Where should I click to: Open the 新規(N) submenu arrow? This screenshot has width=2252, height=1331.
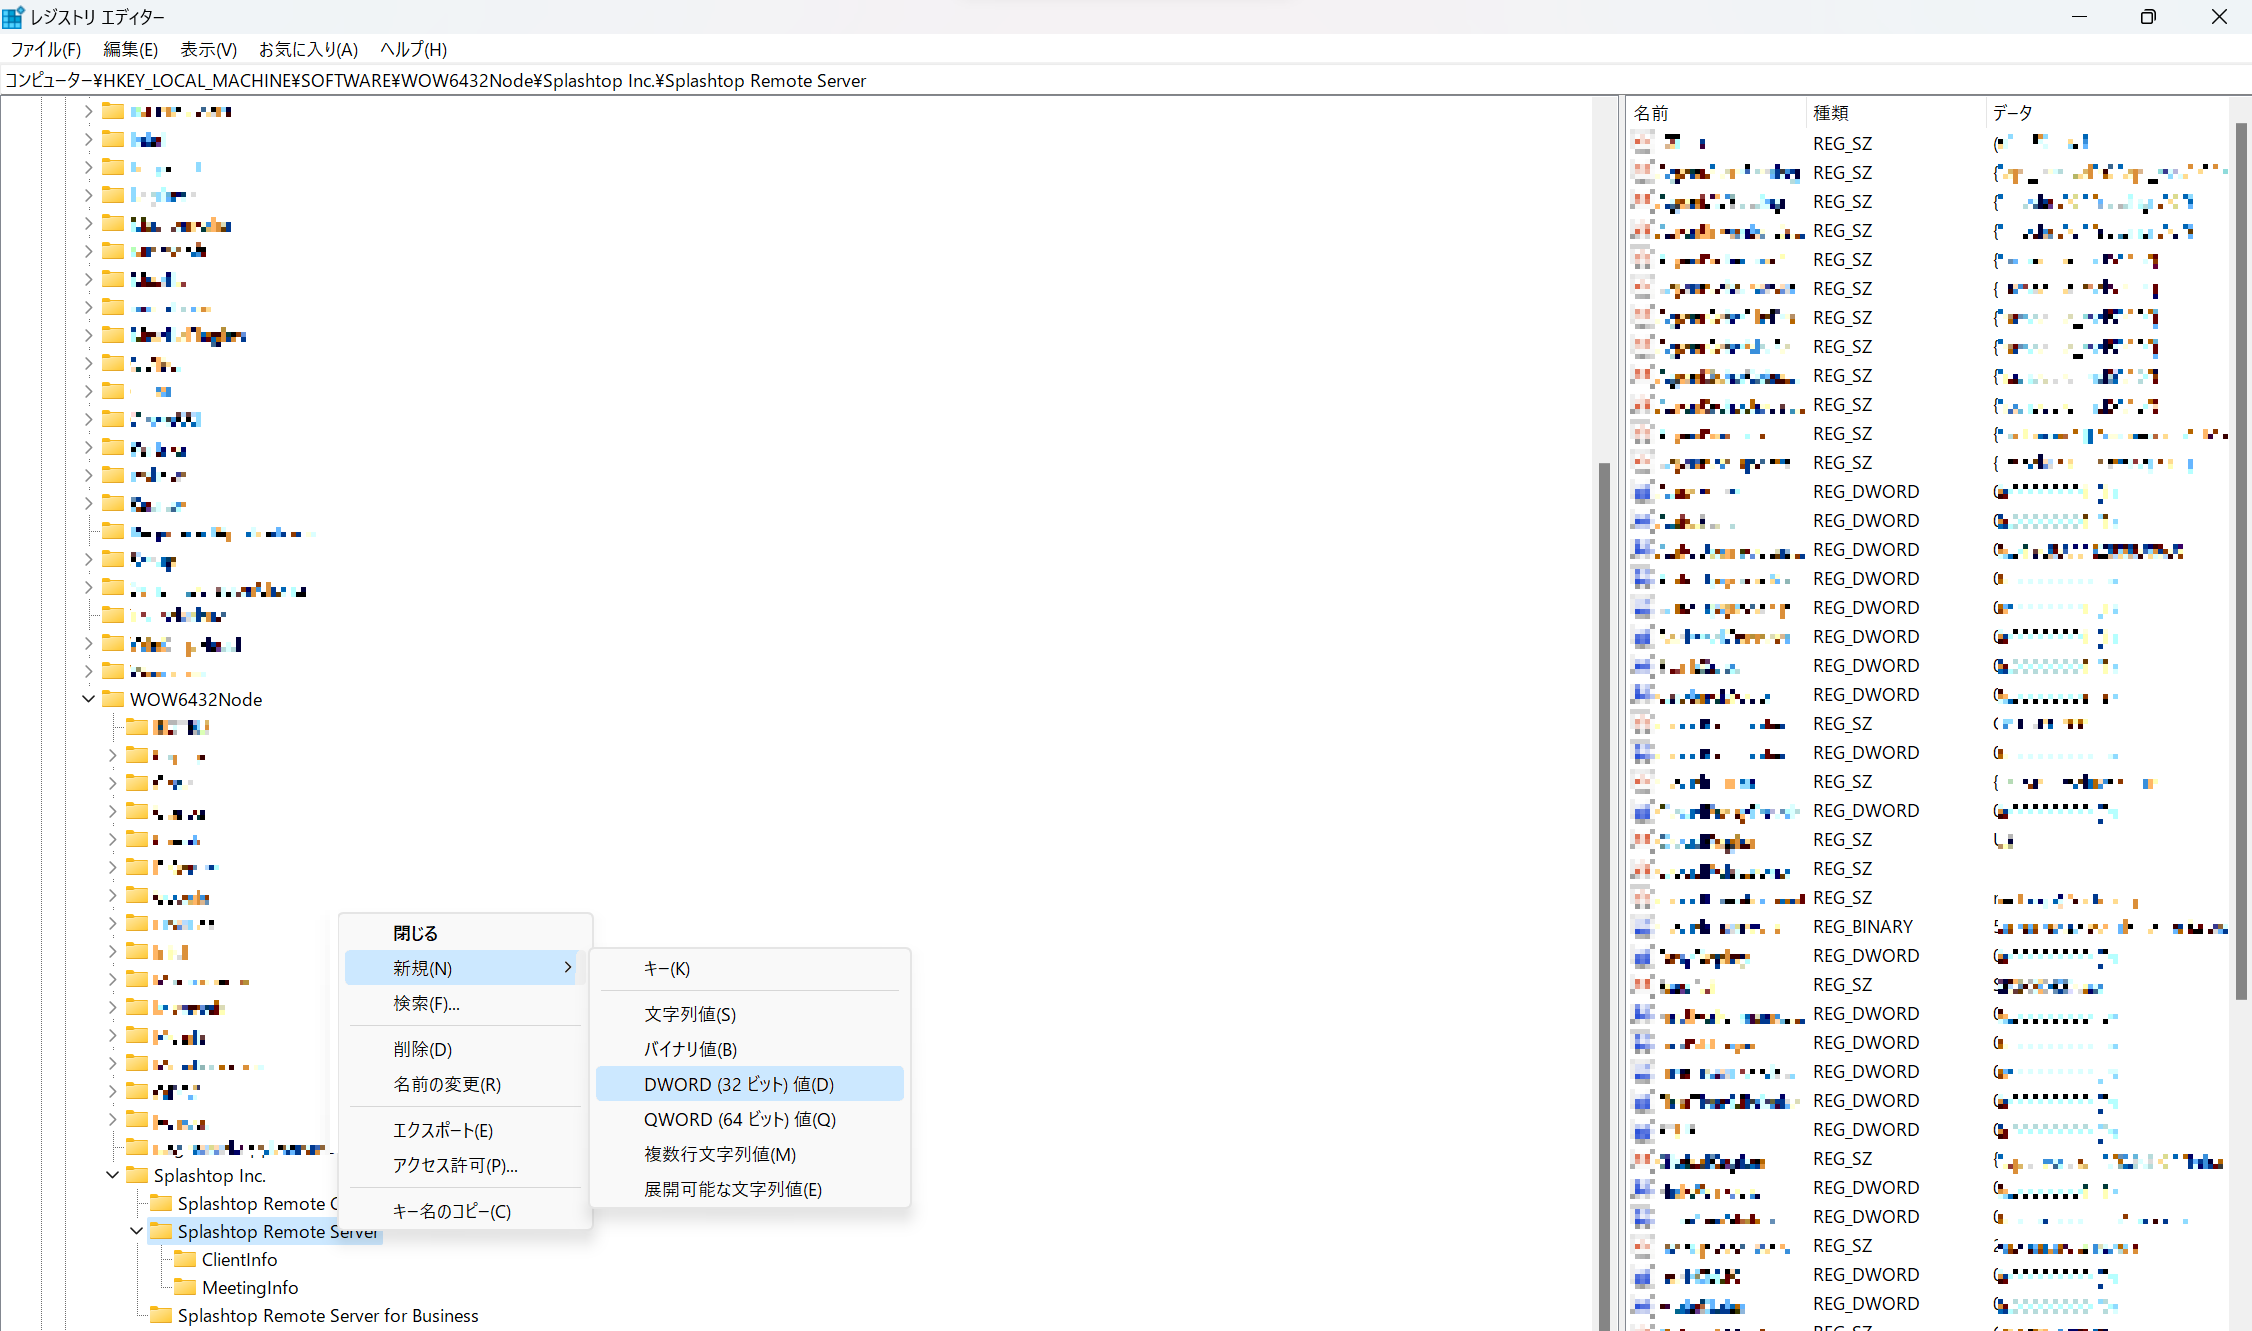[x=568, y=967]
